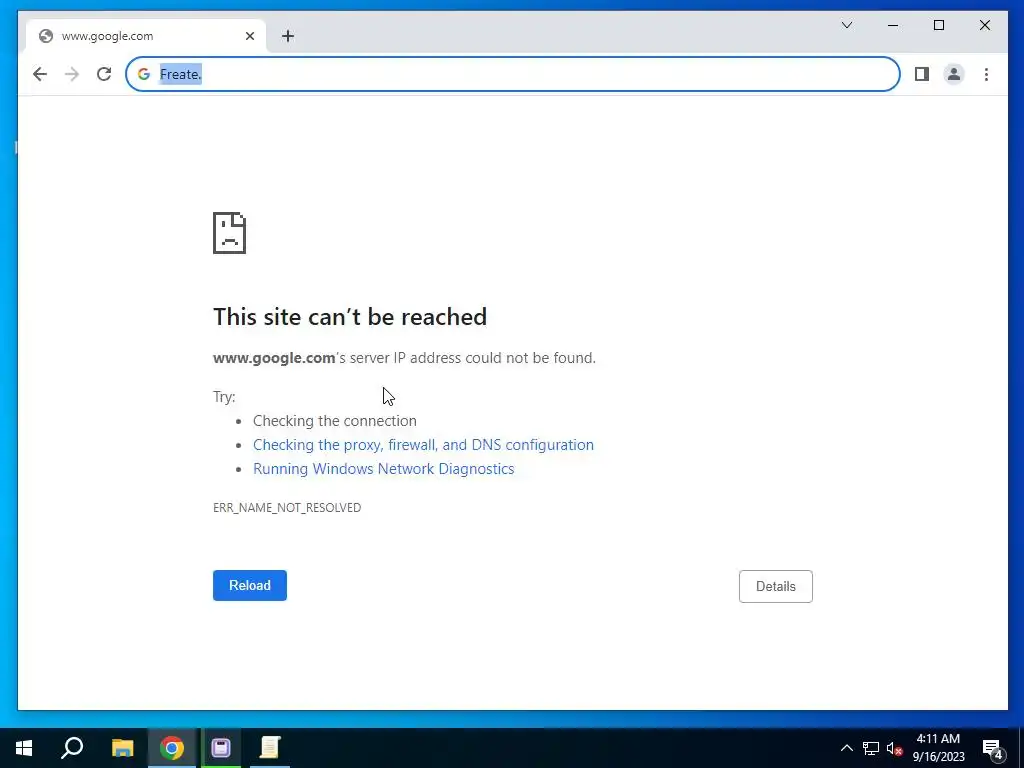Click the muted volume tray icon
1024x768 pixels.
pyautogui.click(x=894, y=748)
